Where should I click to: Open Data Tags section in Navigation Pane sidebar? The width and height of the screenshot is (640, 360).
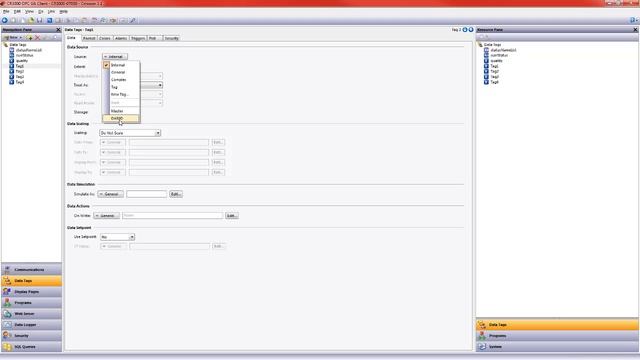coord(31,281)
